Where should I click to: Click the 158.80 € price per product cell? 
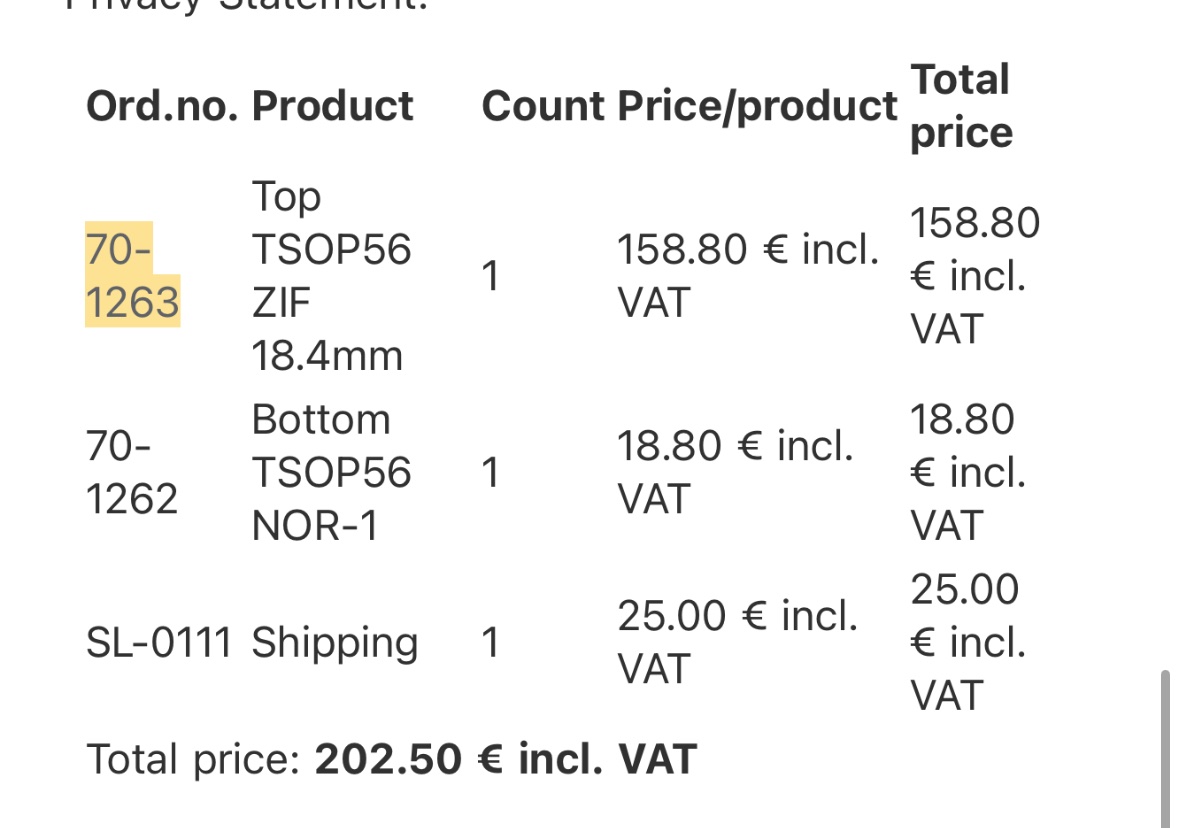pyautogui.click(x=748, y=276)
